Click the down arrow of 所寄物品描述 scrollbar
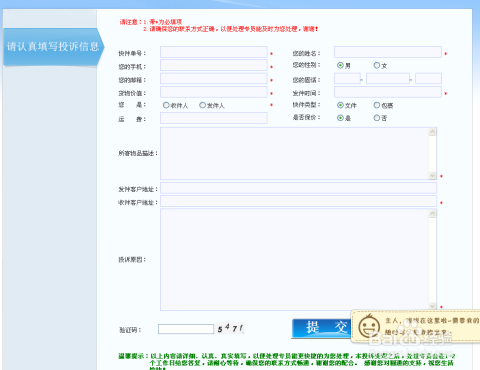Image resolution: width=480 pixels, height=370 pixels. (433, 175)
